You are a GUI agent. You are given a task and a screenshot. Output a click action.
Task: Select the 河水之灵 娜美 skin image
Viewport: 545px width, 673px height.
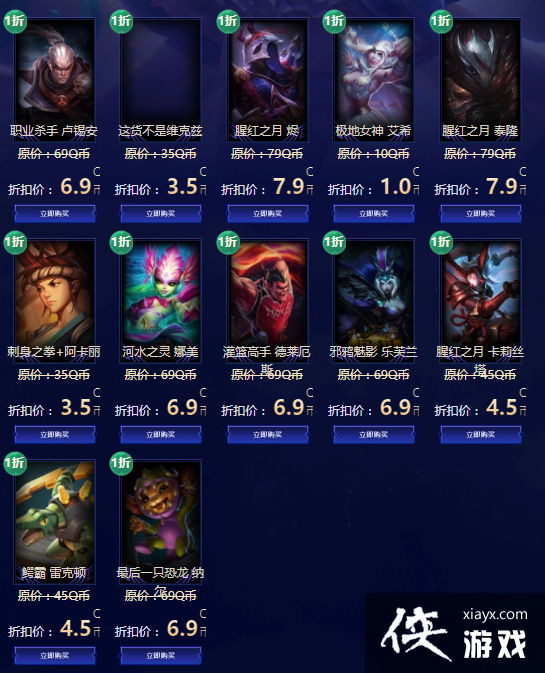pyautogui.click(x=161, y=300)
